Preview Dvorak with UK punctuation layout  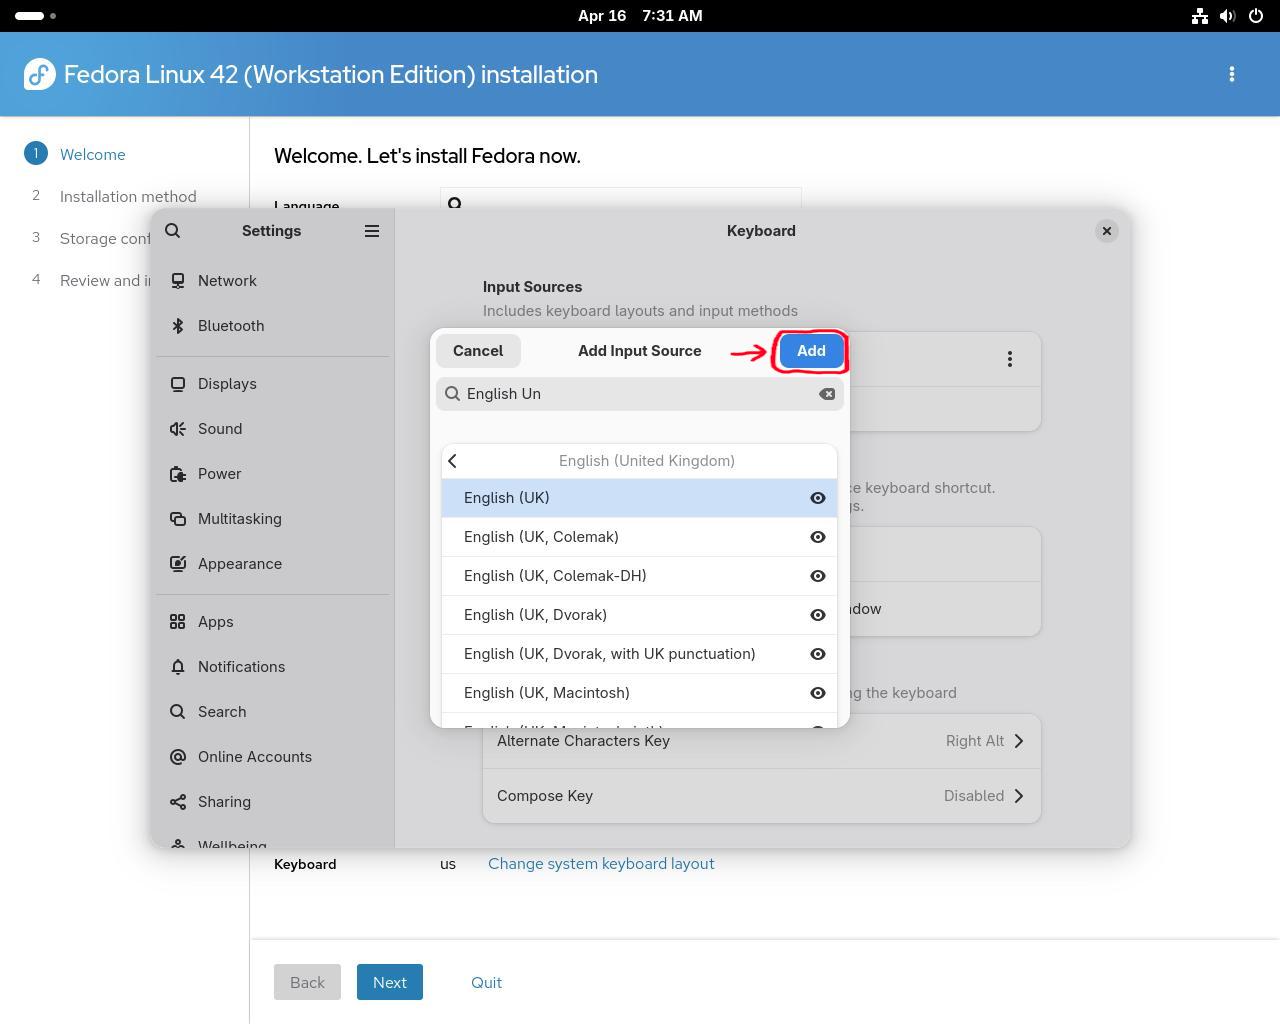(818, 654)
